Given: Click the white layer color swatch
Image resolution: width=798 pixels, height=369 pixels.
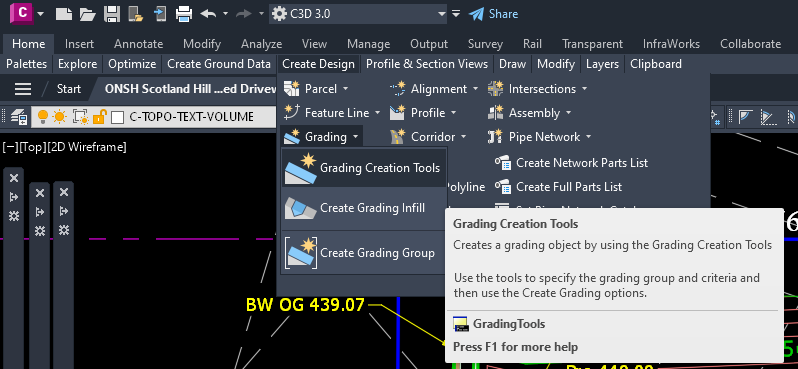Looking at the screenshot, I should [x=118, y=118].
